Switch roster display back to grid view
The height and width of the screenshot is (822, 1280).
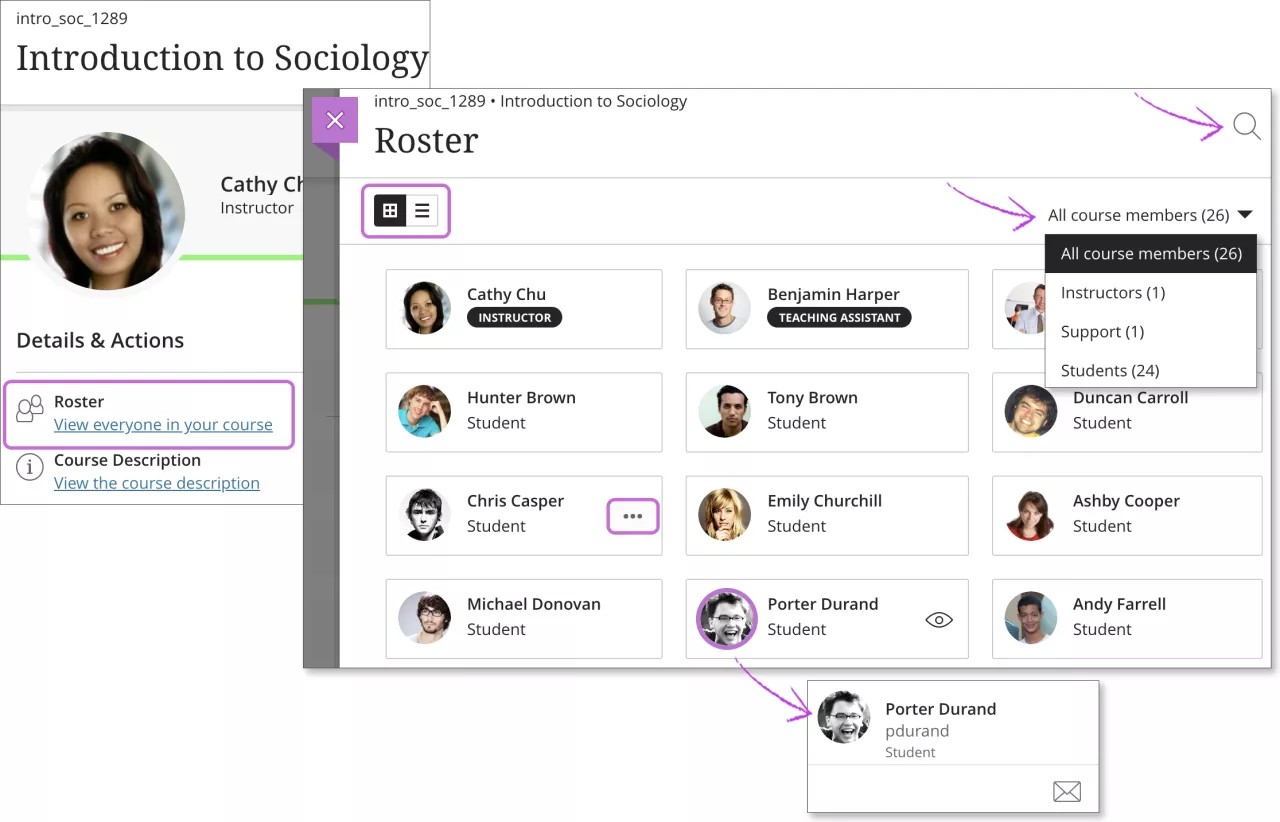coord(389,210)
